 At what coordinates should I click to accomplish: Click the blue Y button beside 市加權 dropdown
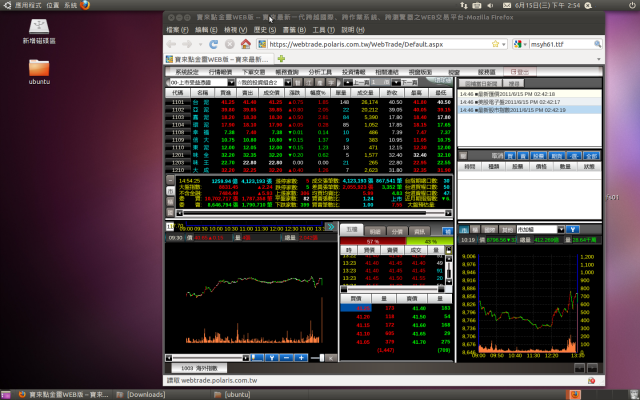pos(573,229)
